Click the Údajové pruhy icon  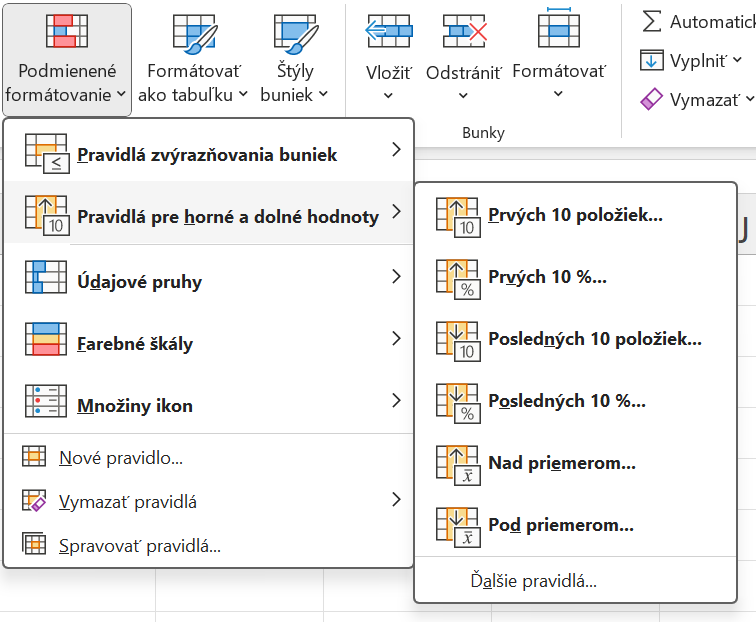coord(46,277)
